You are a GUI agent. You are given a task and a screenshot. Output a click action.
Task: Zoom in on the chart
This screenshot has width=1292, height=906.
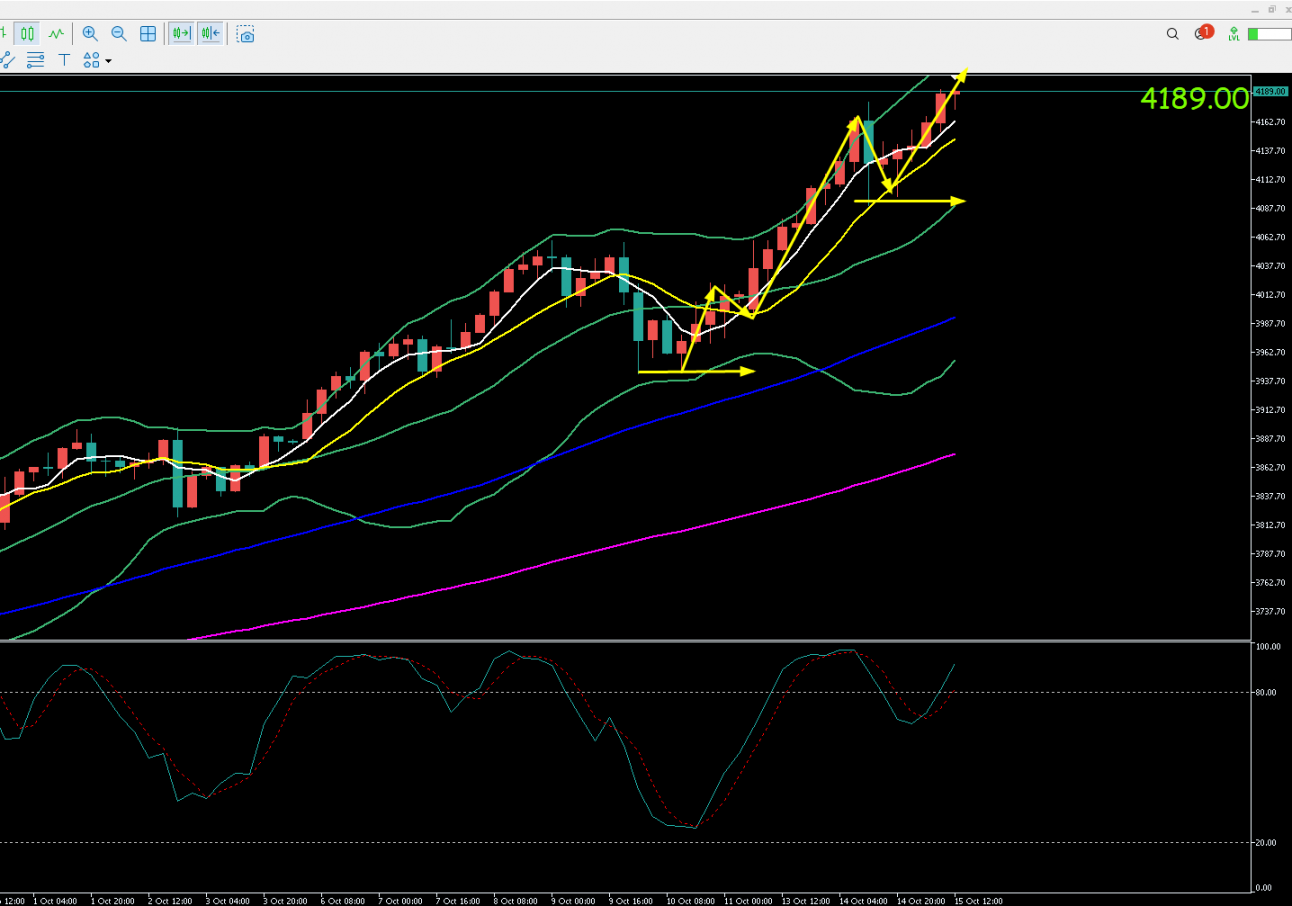click(x=90, y=33)
